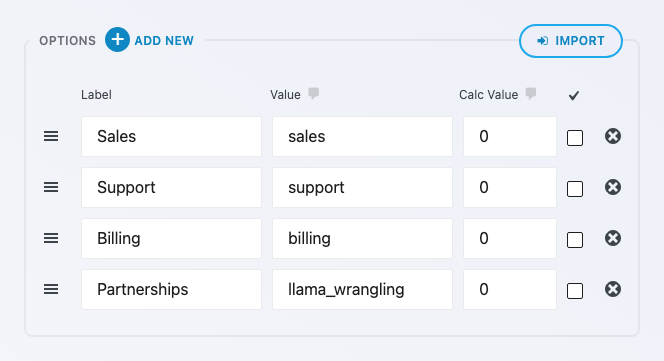Click the ADD NEW text link
Viewport: 664px width, 361px height.
[164, 41]
